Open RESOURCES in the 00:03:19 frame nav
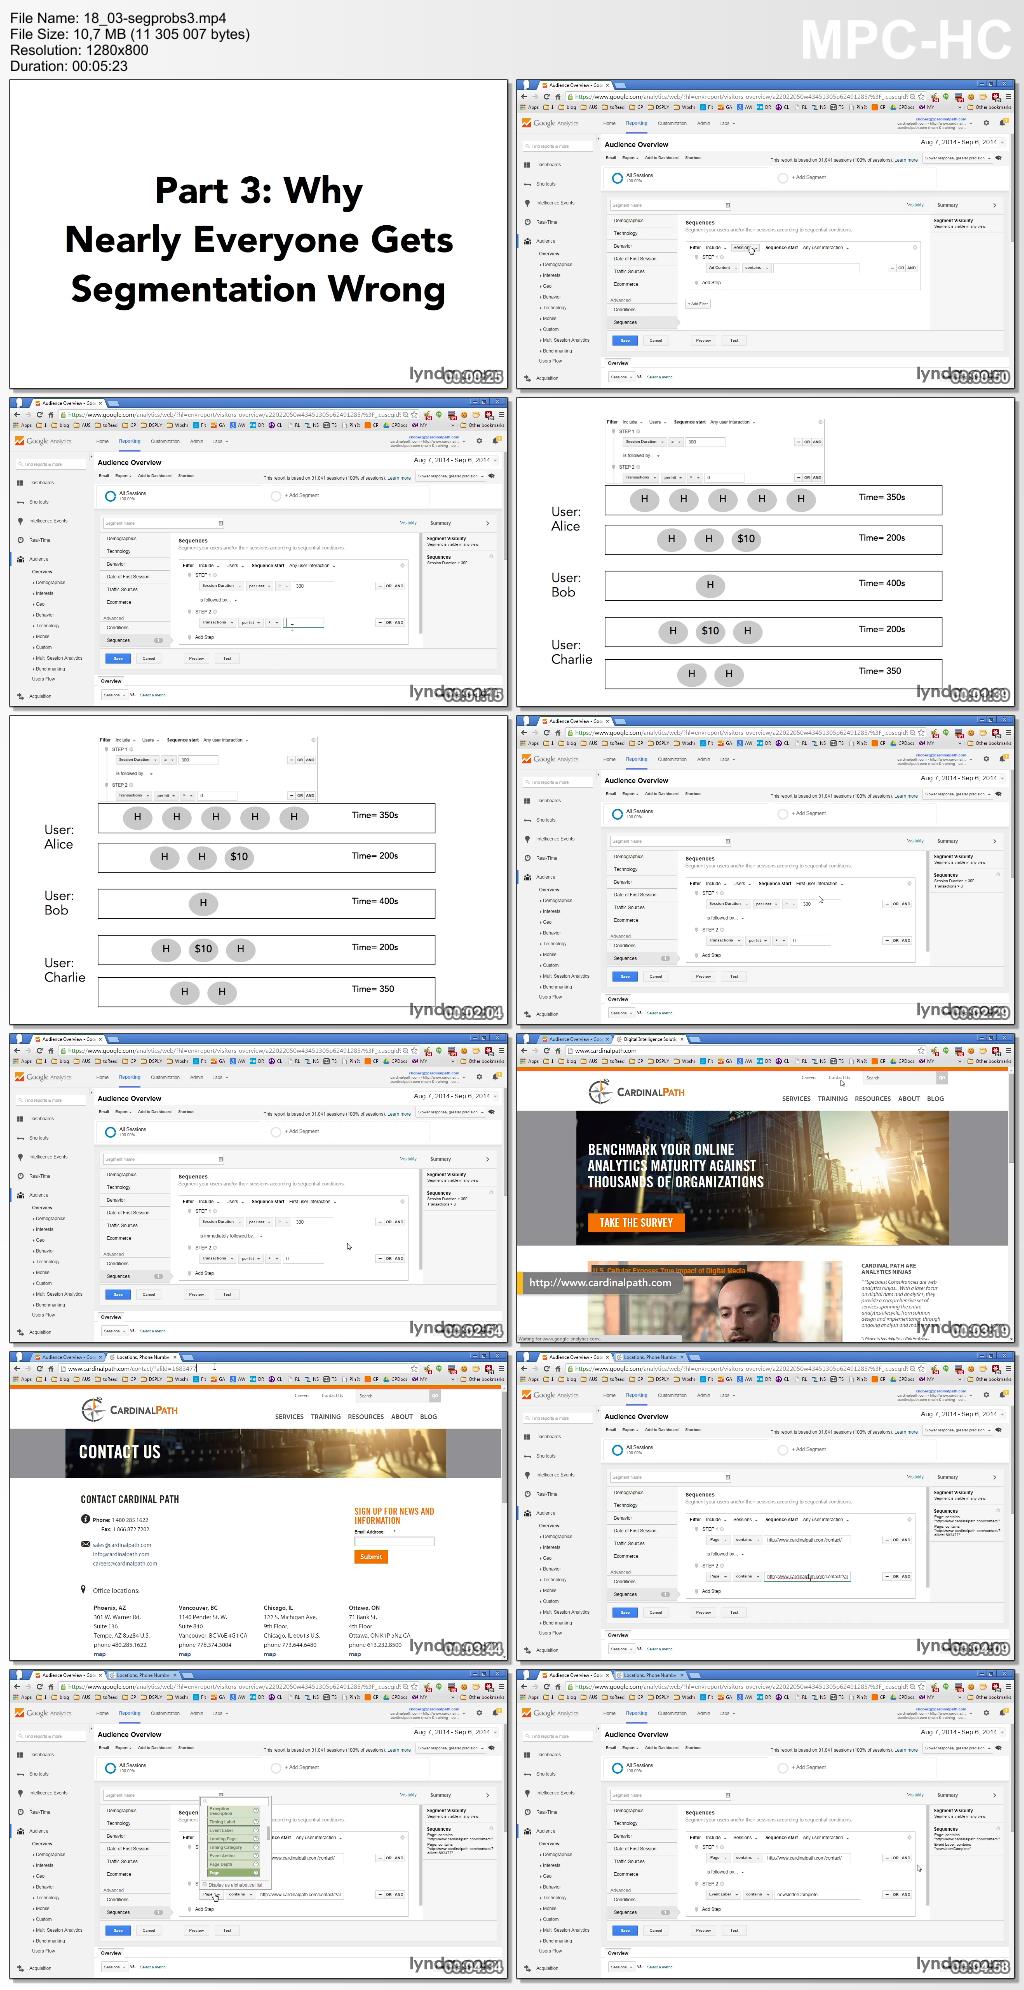Viewport: 1024px width, 1990px height. tap(872, 1098)
